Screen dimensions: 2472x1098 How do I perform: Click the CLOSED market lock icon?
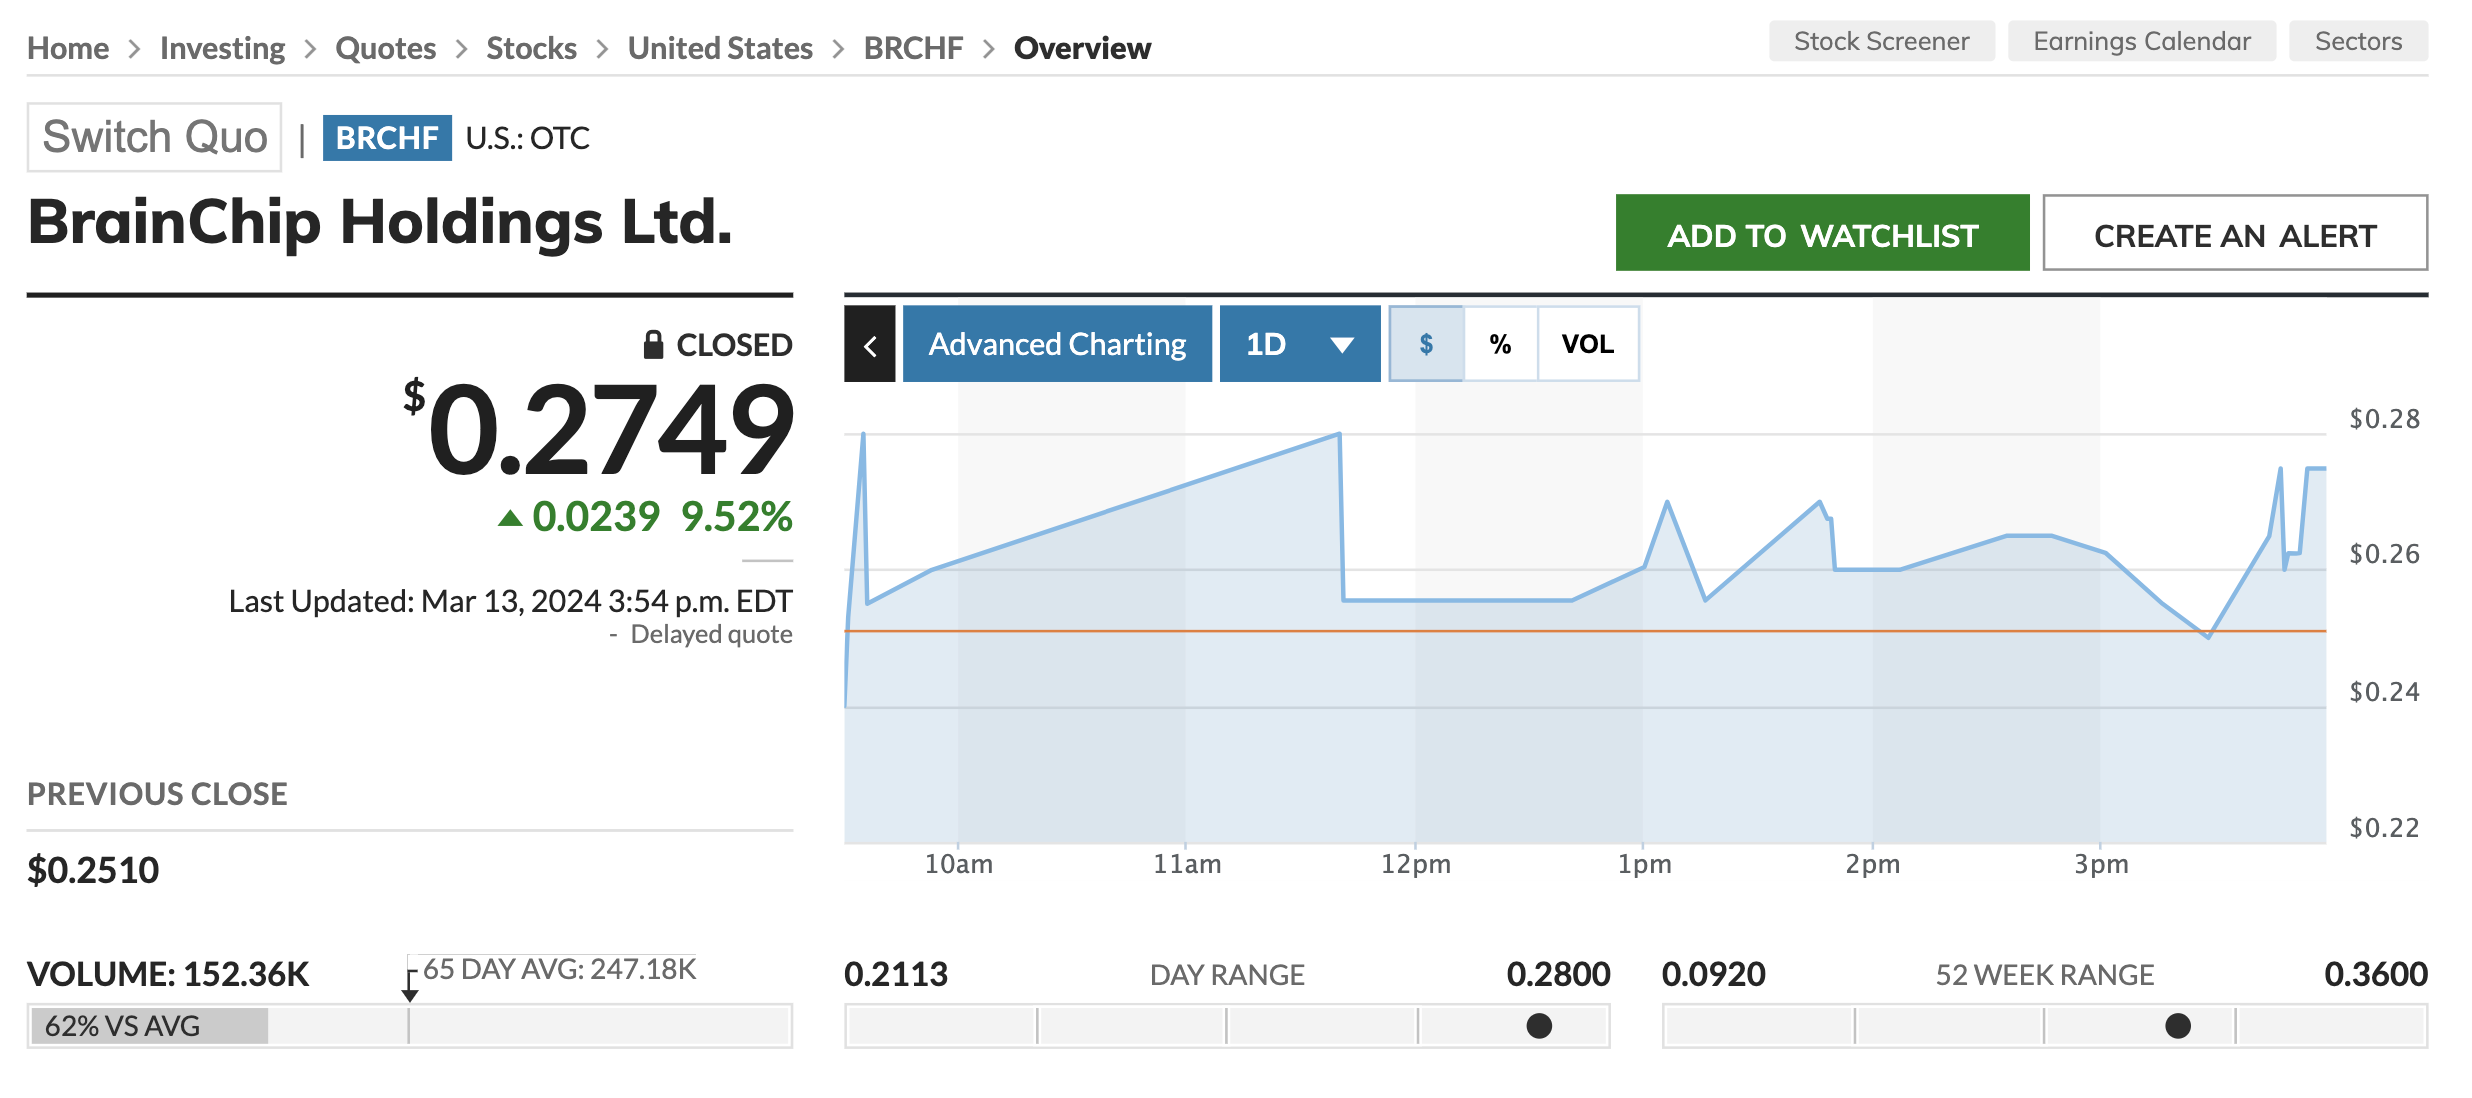[x=653, y=345]
